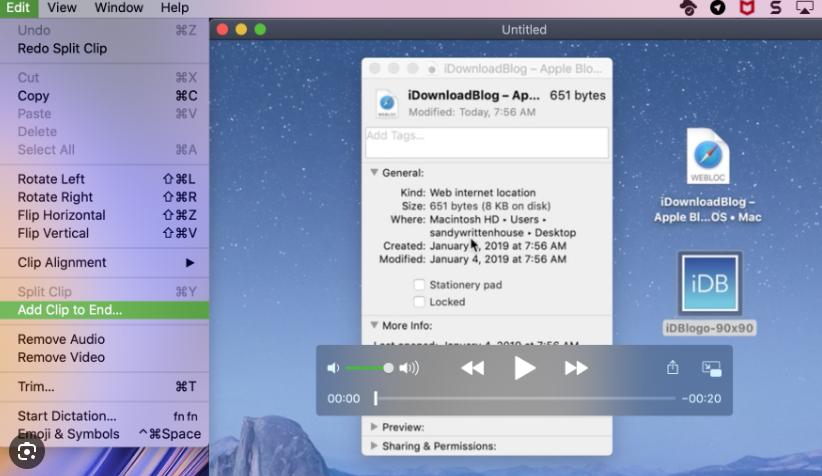This screenshot has width=822, height=476.
Task: Adjust the green volume slider knob
Action: [388, 368]
